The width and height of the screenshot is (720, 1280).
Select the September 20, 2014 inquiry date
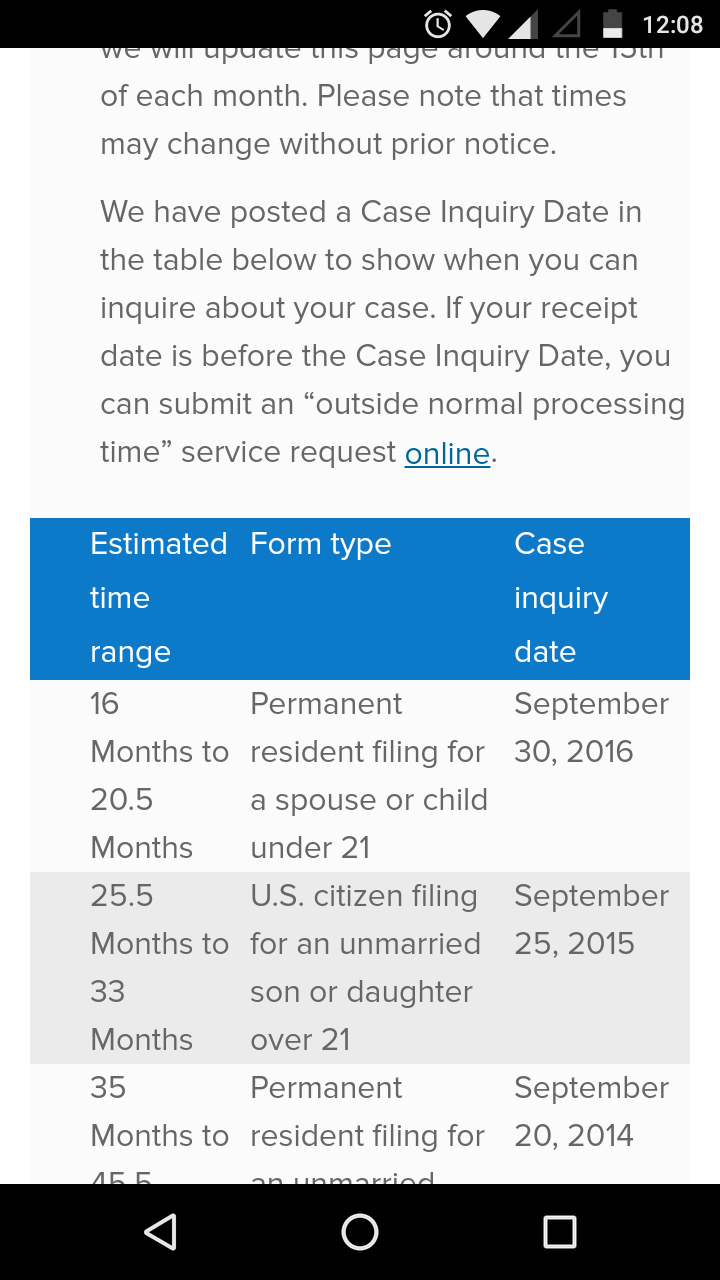(x=592, y=1112)
